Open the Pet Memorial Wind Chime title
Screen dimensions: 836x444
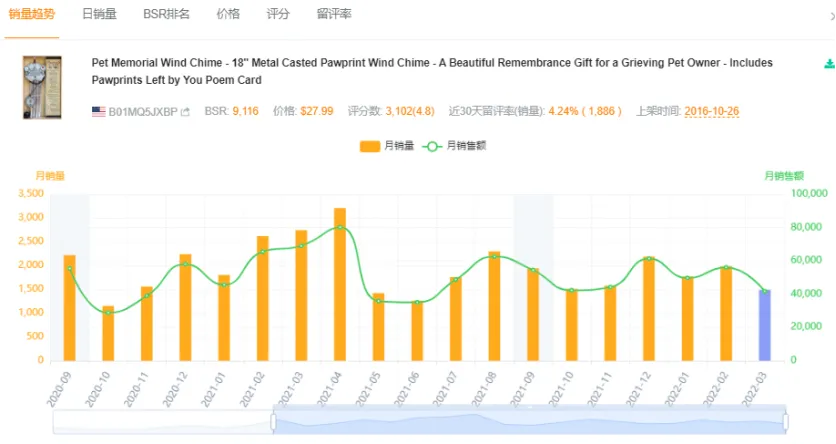point(432,71)
